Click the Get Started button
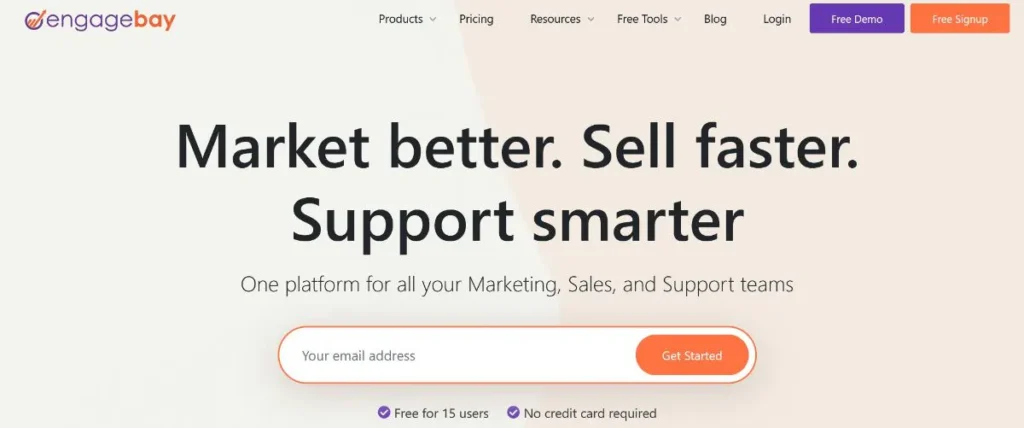Image resolution: width=1024 pixels, height=428 pixels. (x=692, y=356)
